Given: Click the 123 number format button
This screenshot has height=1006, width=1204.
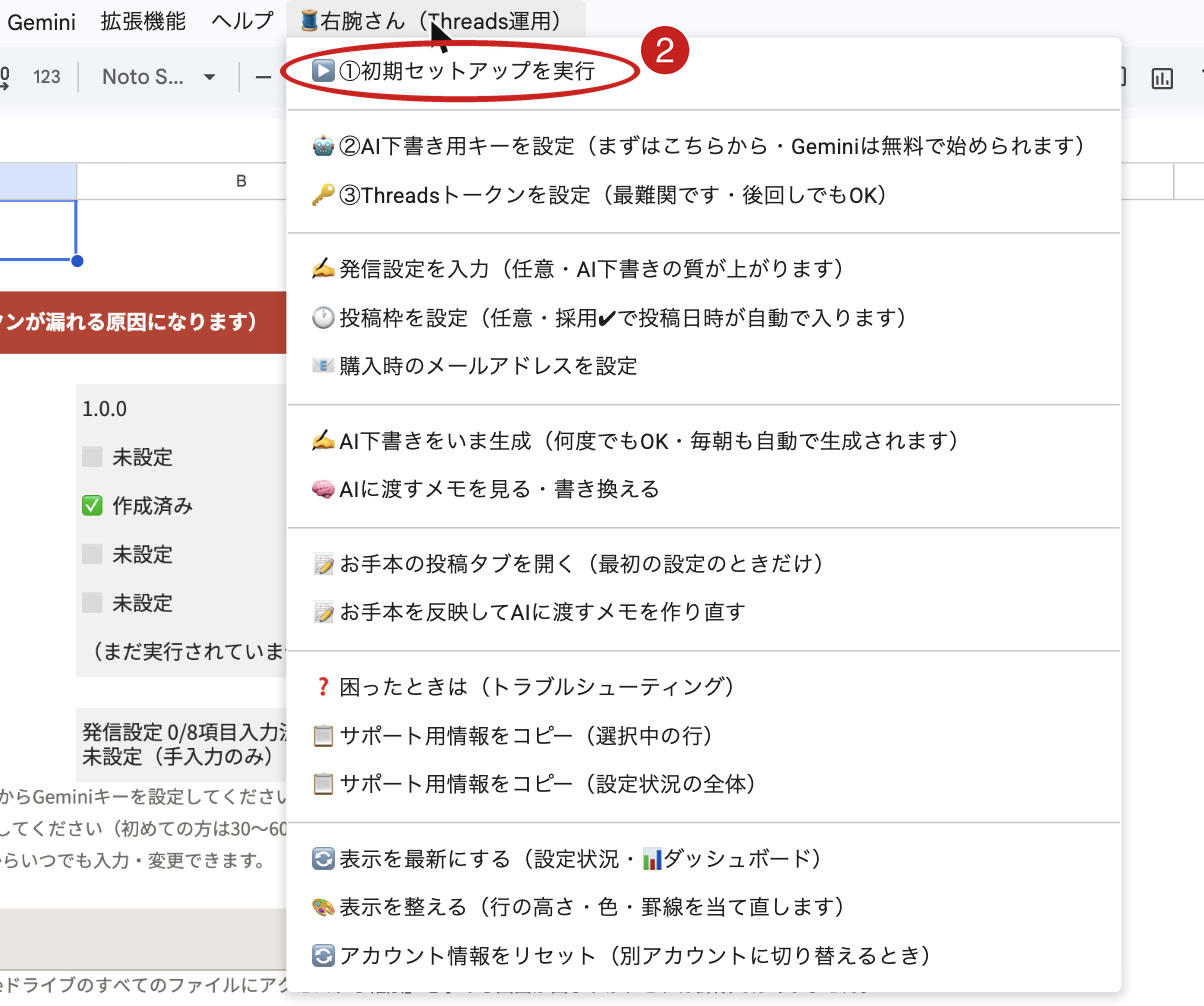Looking at the screenshot, I should (47, 77).
